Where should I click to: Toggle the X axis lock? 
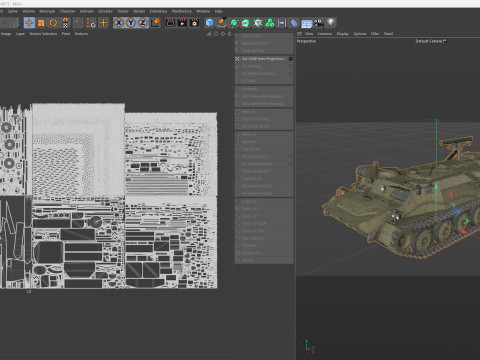(x=119, y=23)
